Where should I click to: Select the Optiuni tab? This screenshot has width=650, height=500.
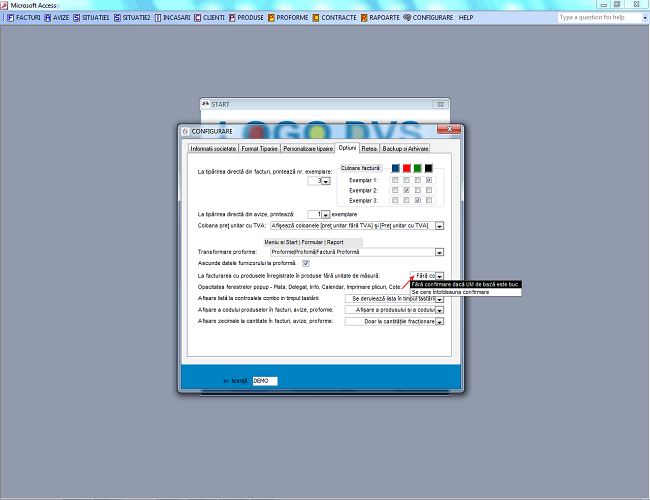[x=347, y=148]
